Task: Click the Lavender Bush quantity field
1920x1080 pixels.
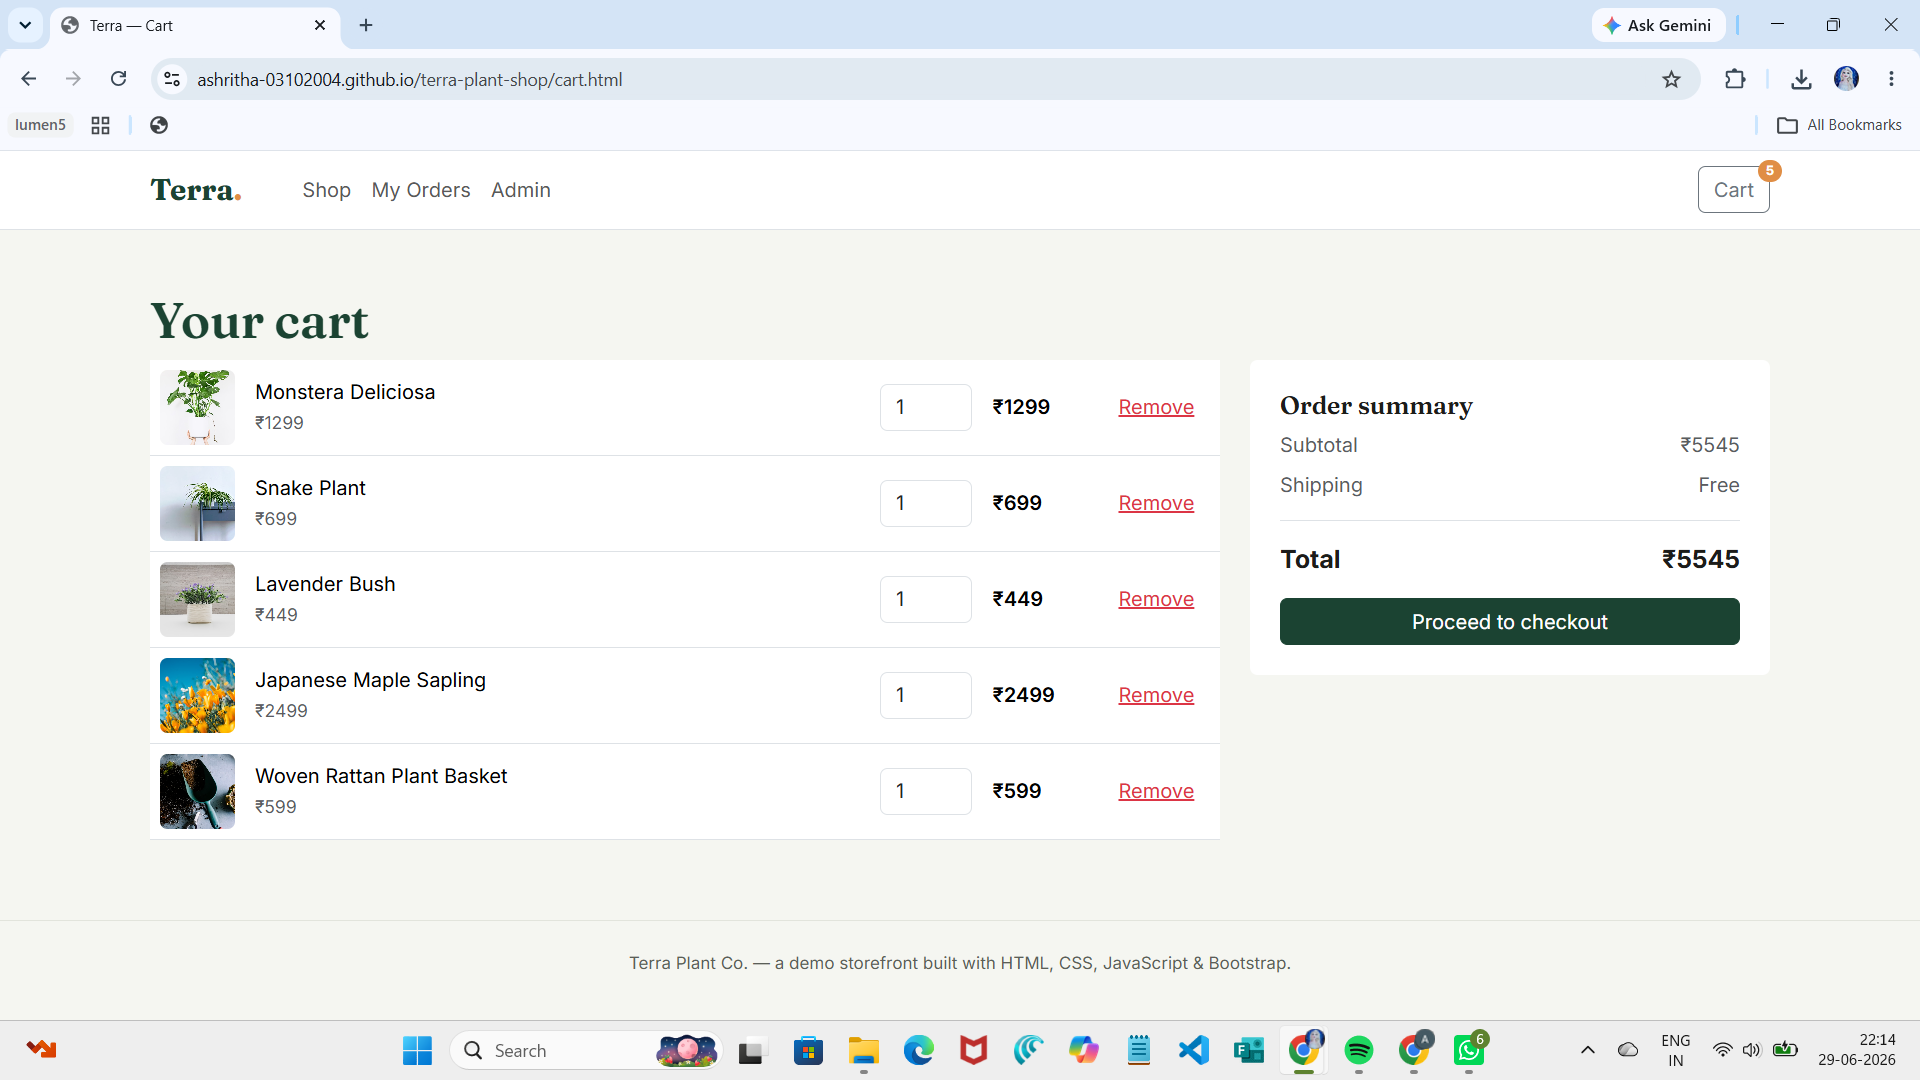Action: pyautogui.click(x=925, y=599)
